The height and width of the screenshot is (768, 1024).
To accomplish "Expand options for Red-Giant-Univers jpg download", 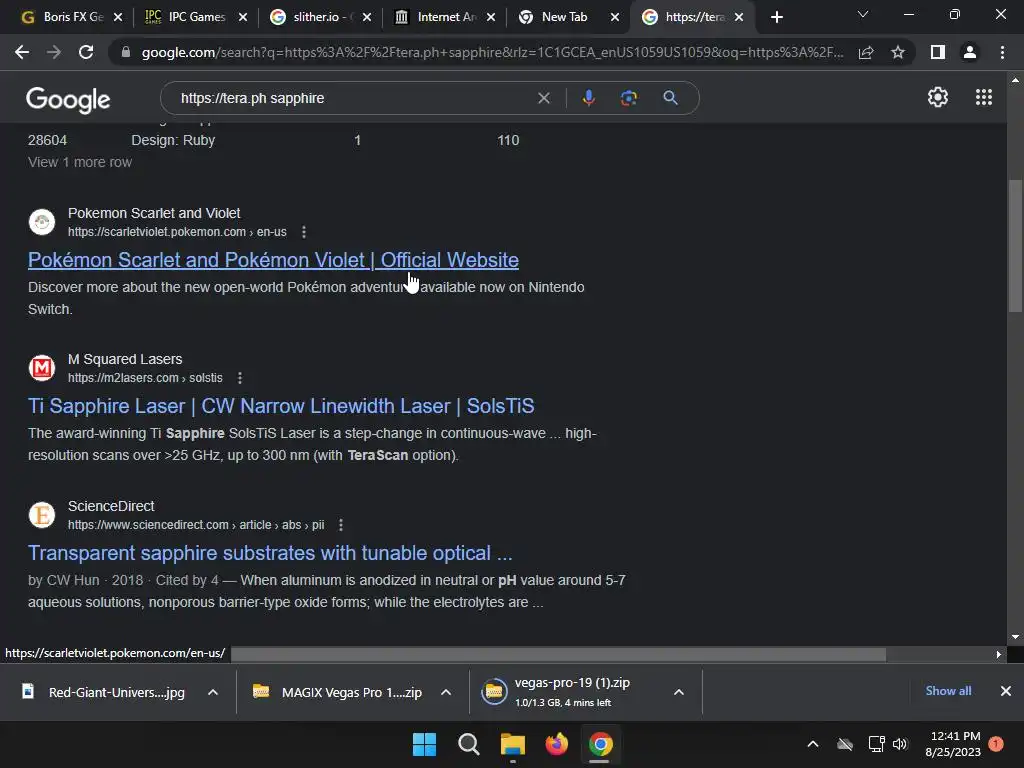I will (213, 692).
